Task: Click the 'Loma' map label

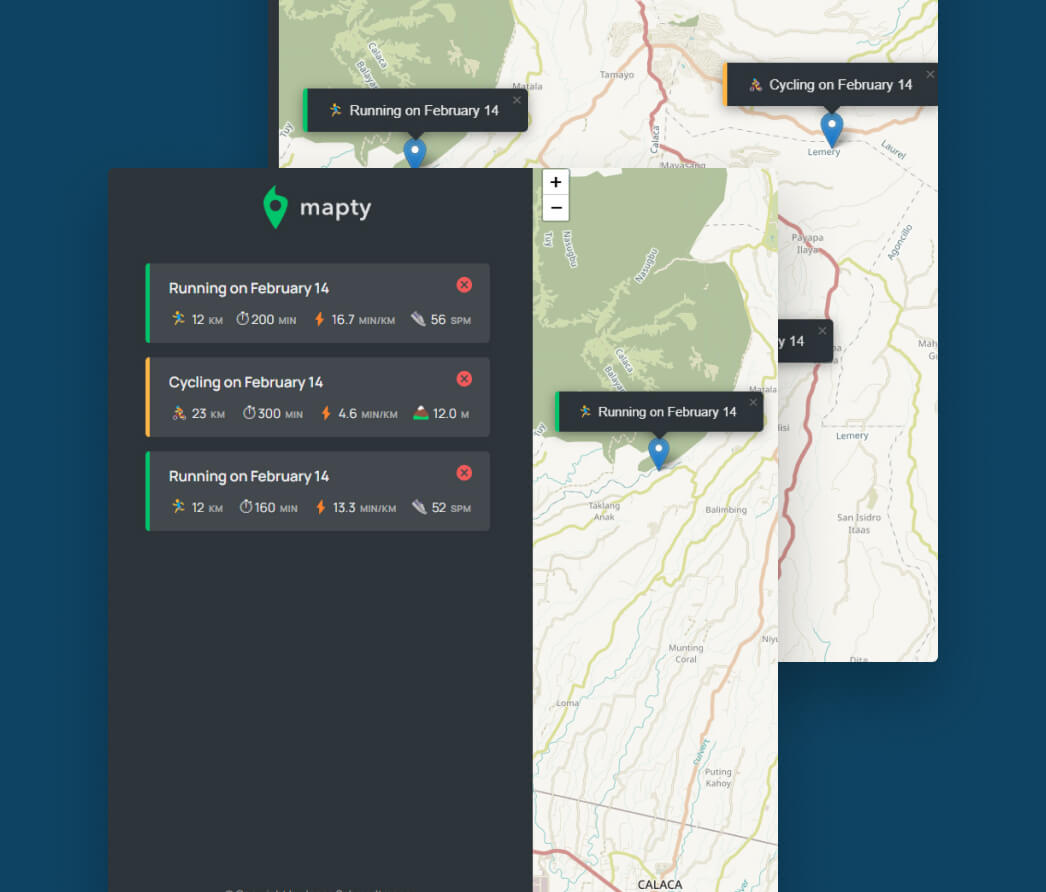Action: tap(568, 703)
